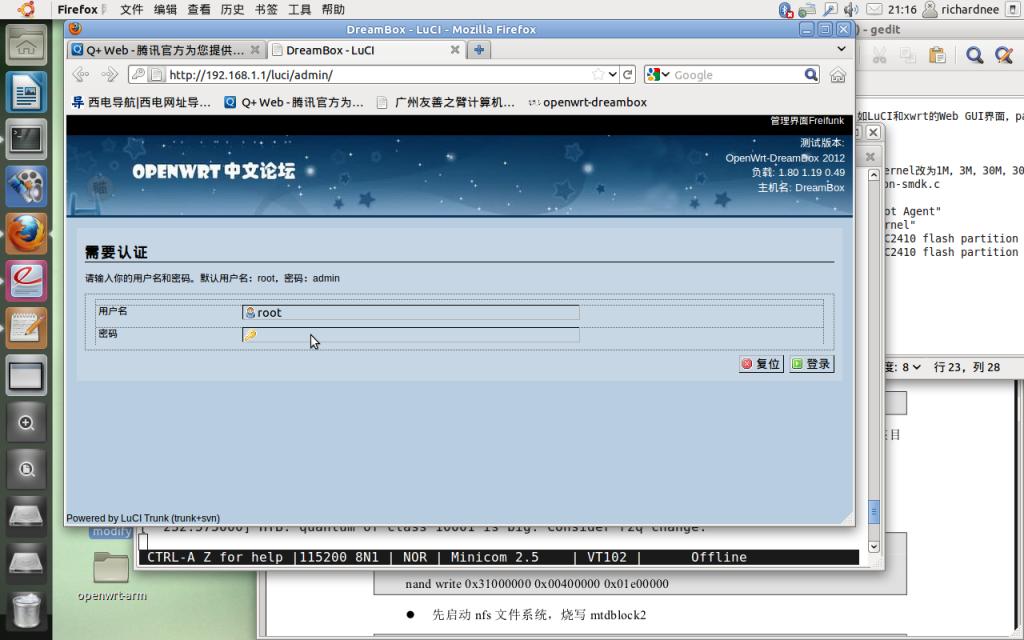This screenshot has width=1024, height=640.
Task: Open the volume indicator in the top panel
Action: pos(850,9)
